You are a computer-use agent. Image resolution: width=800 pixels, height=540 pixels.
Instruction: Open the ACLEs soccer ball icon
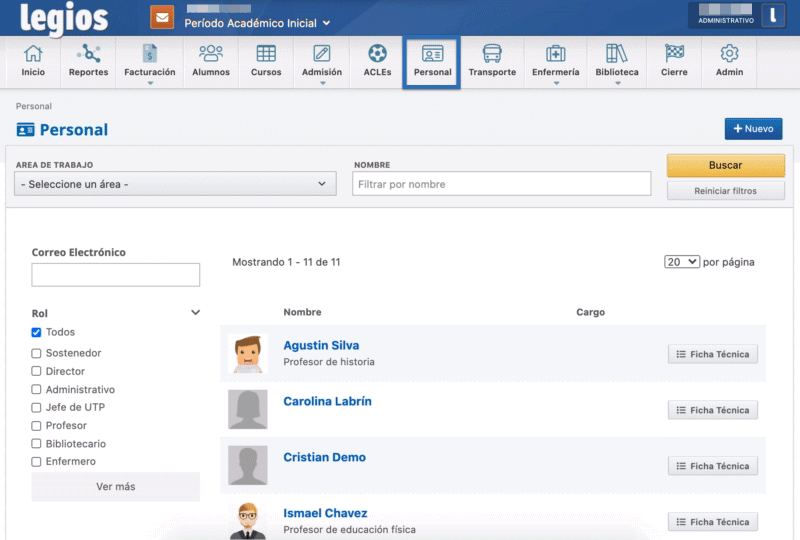(x=377, y=60)
